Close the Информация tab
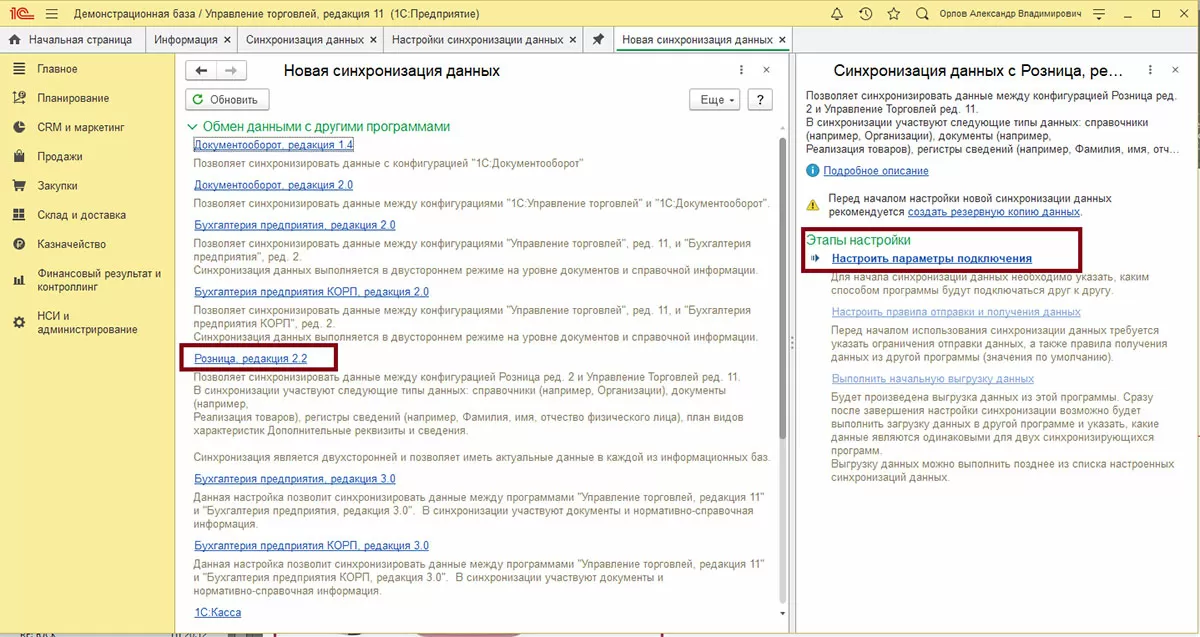1200x637 pixels. click(228, 40)
